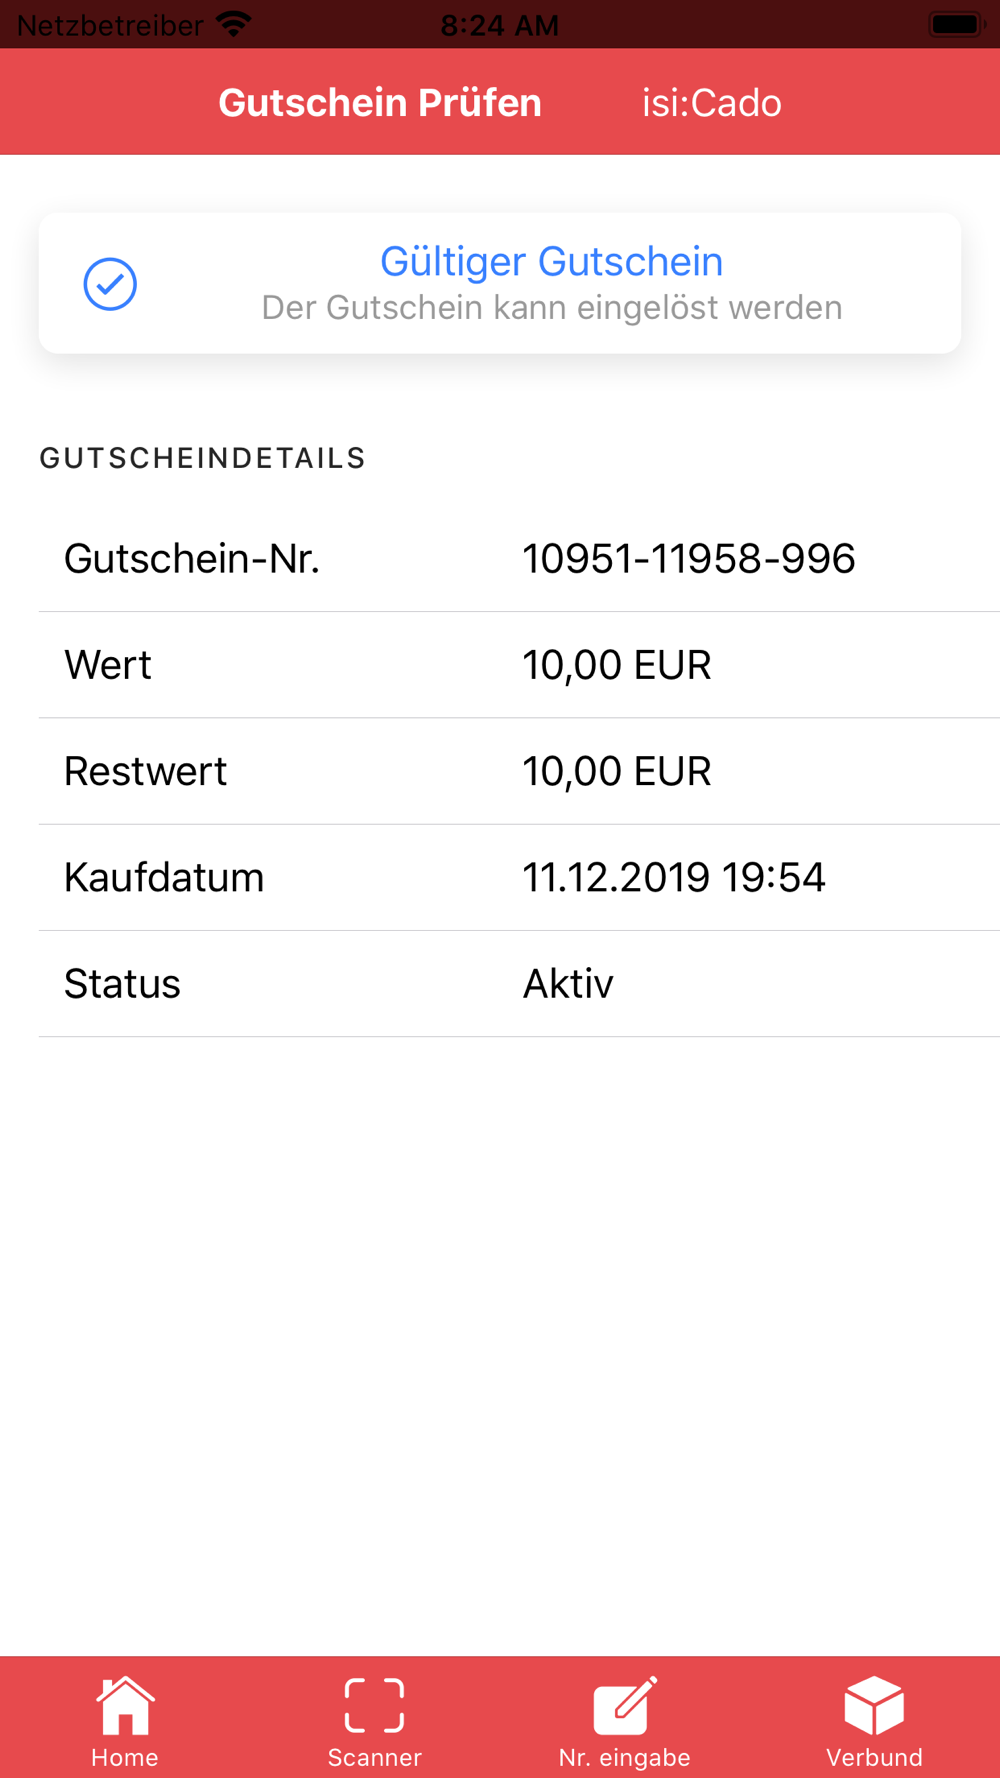The width and height of the screenshot is (1000, 1778).
Task: Tap the Gutschein Prüfen title
Action: [380, 103]
